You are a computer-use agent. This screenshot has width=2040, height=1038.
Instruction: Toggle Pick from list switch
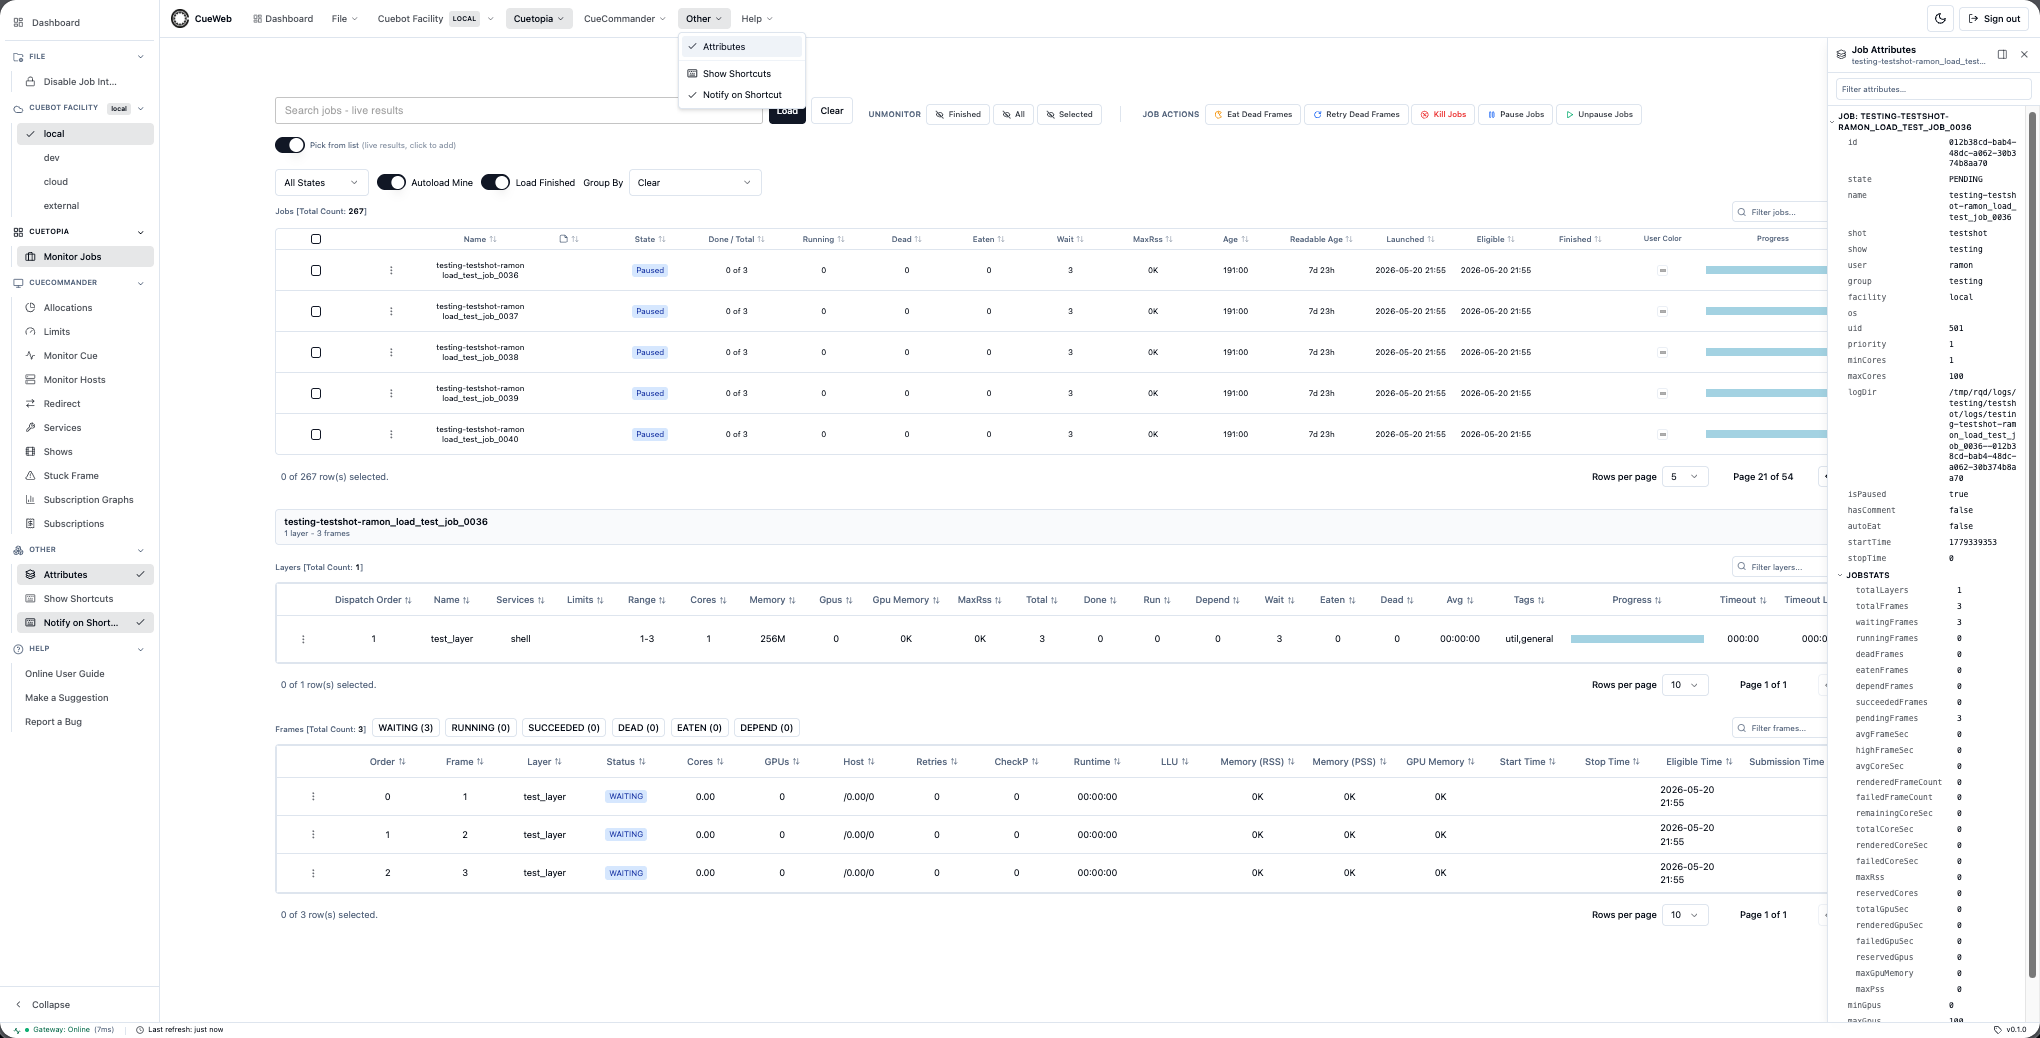(x=290, y=145)
